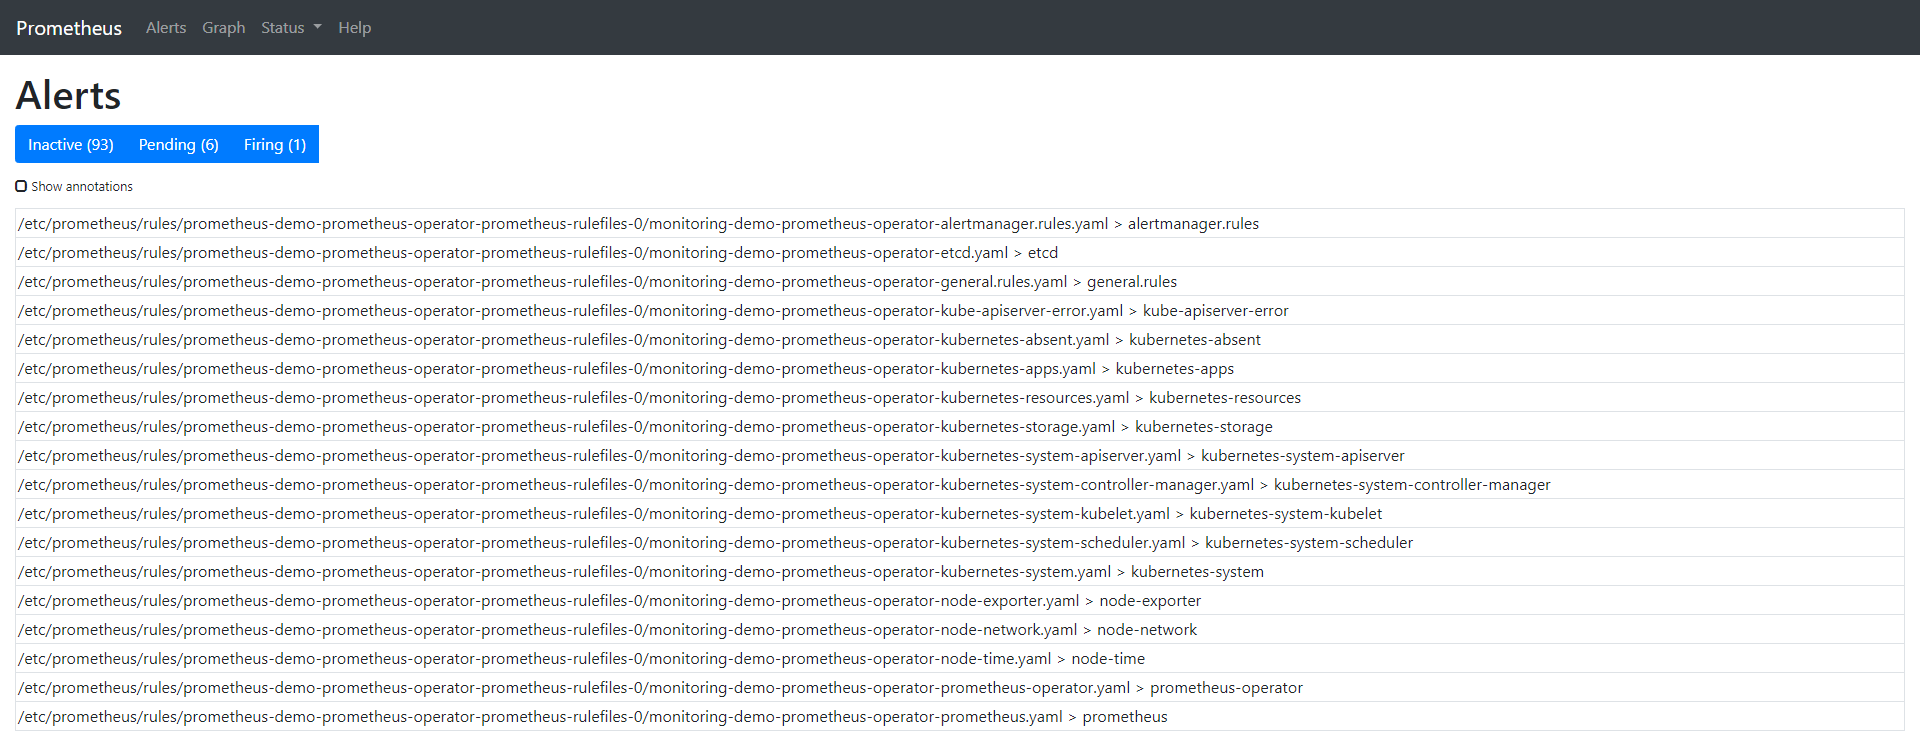Open the Graph page

[x=224, y=28]
